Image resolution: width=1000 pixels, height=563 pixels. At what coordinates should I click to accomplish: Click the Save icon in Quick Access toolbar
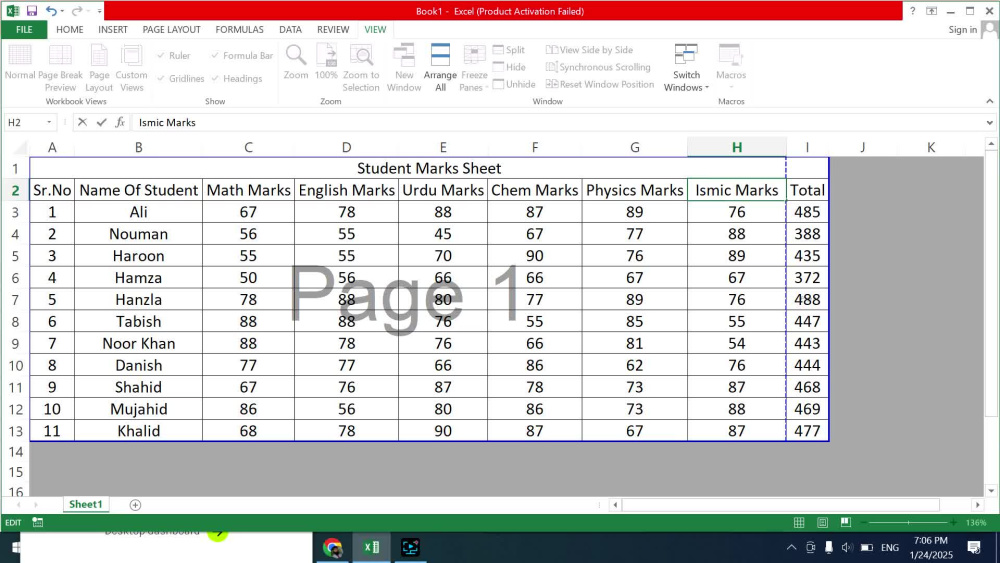coord(31,11)
